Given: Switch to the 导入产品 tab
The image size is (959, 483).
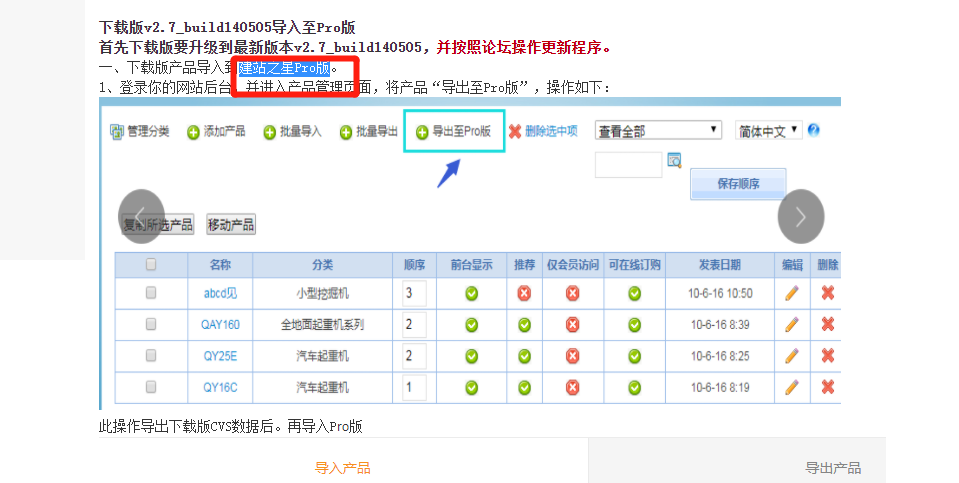Looking at the screenshot, I should 342,468.
